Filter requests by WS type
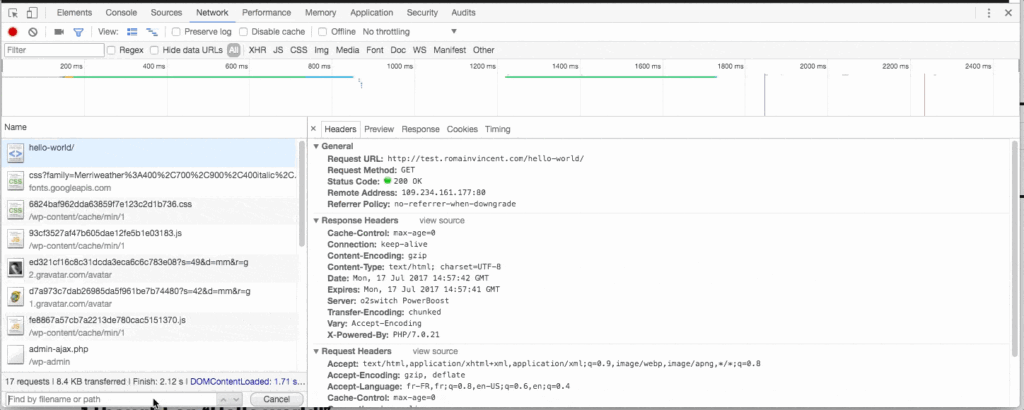The width and height of the screenshot is (1024, 410). click(x=419, y=50)
